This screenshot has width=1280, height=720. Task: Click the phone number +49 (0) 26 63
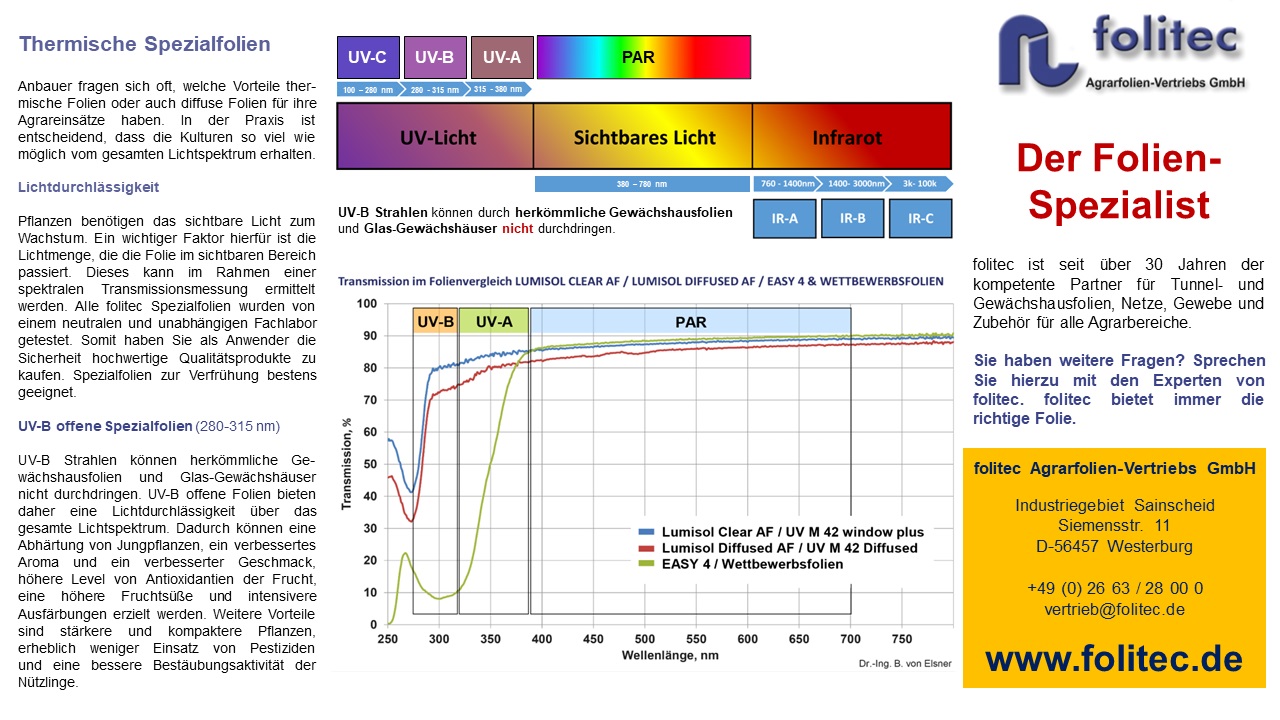[x=1114, y=588]
